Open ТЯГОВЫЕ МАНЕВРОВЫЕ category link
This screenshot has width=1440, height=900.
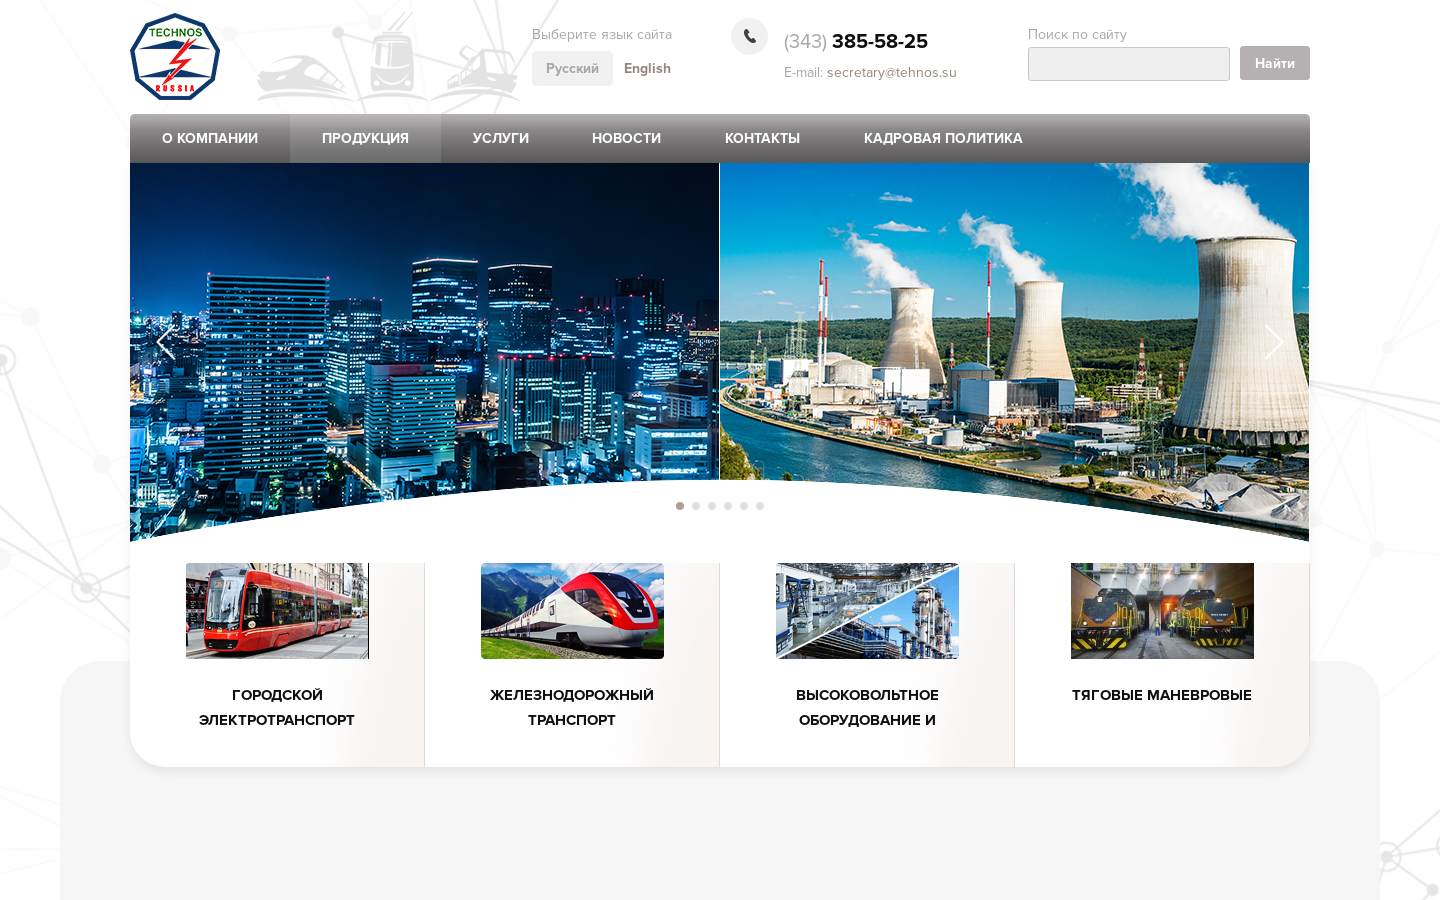(1162, 695)
